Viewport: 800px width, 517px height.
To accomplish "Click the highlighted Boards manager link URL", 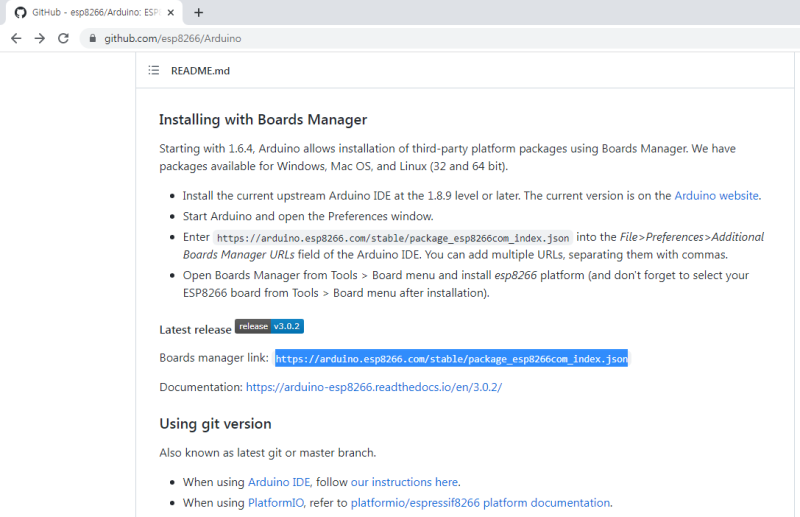I will tap(452, 359).
